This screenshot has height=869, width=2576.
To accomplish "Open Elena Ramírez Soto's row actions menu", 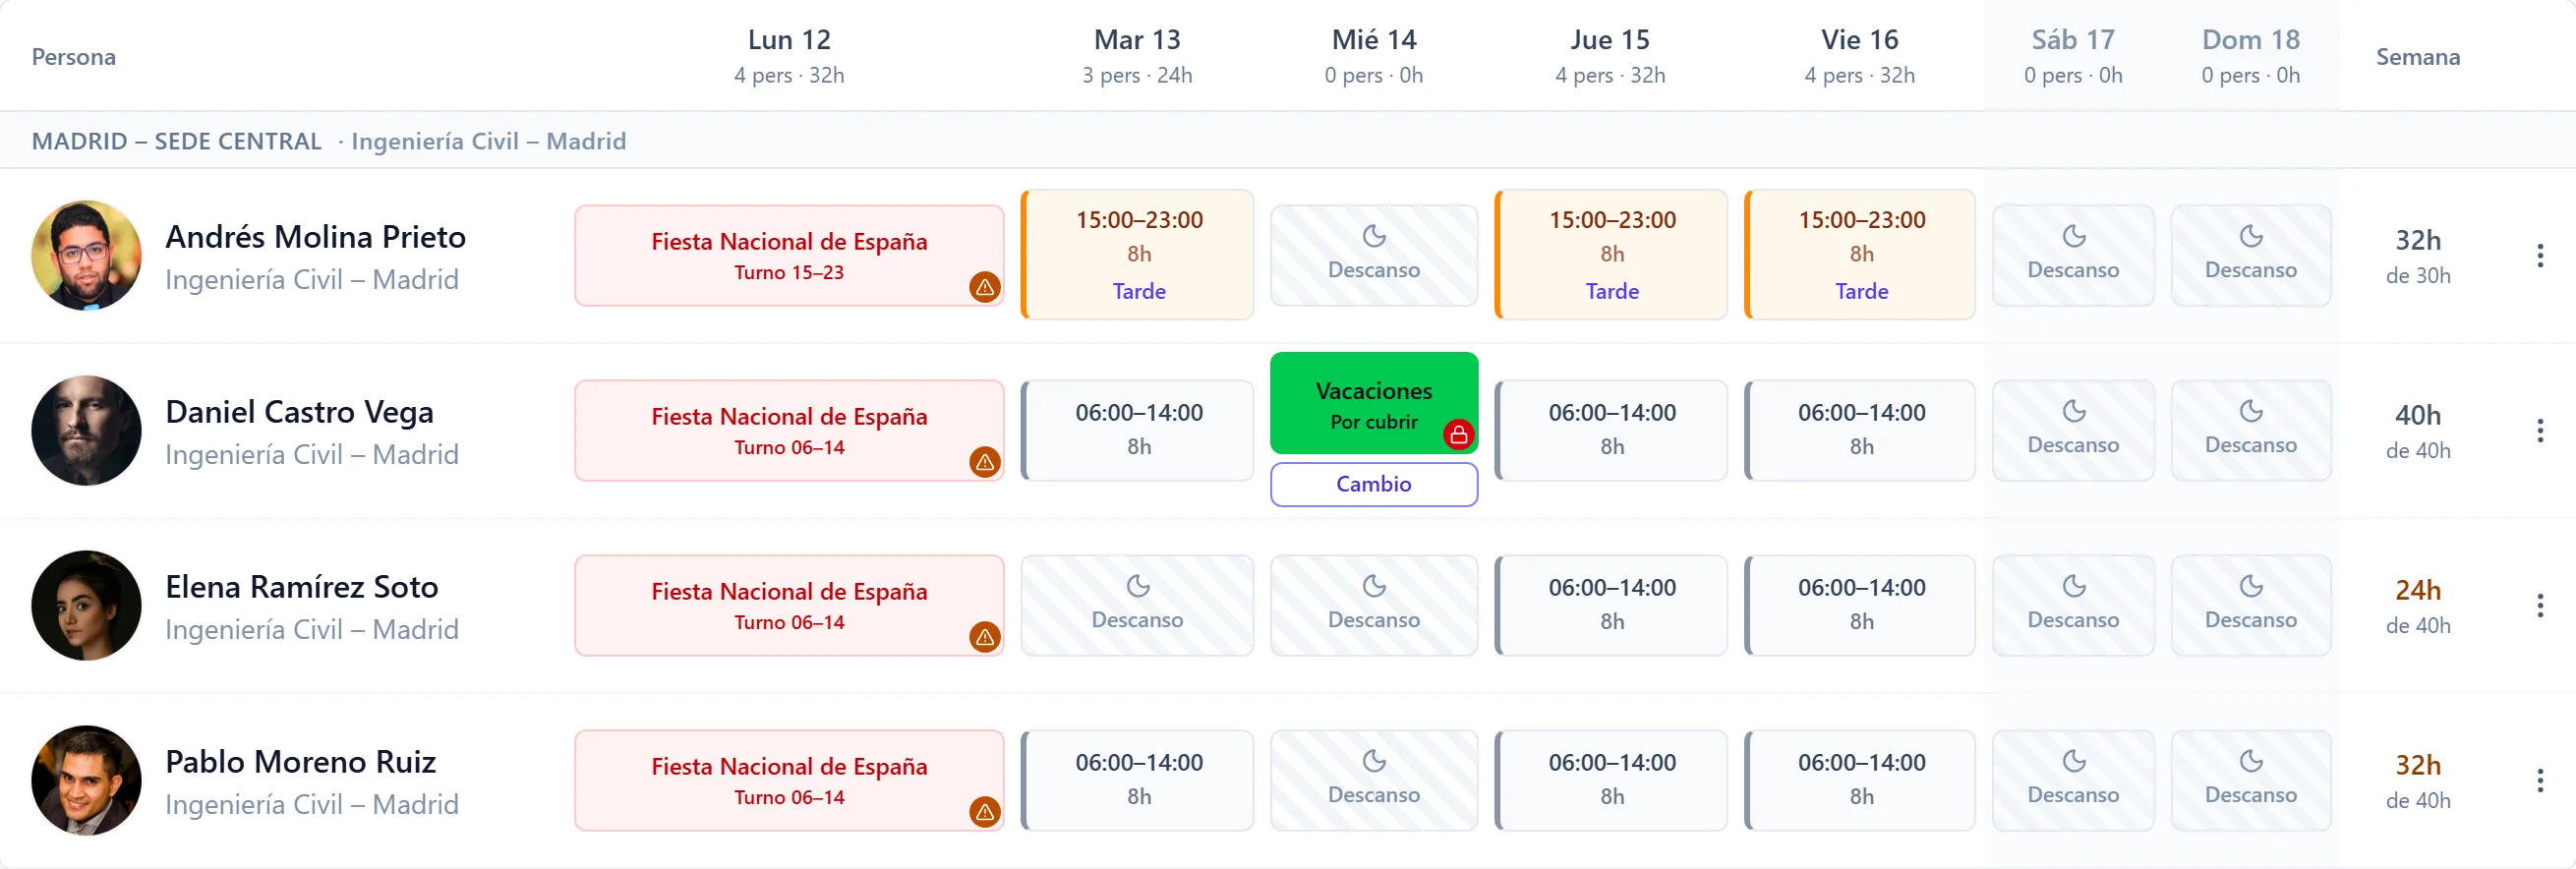I will (x=2539, y=606).
